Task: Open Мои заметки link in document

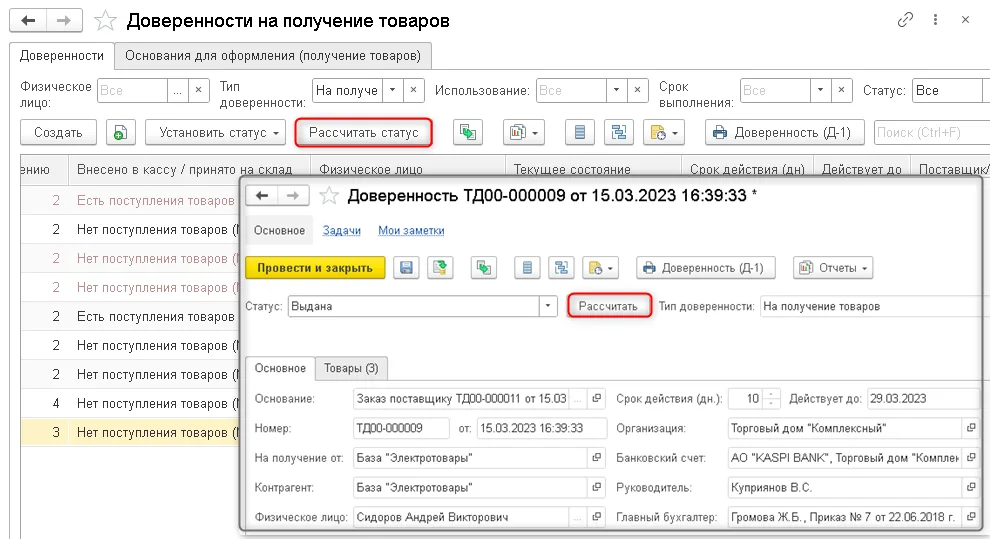Action: click(411, 231)
